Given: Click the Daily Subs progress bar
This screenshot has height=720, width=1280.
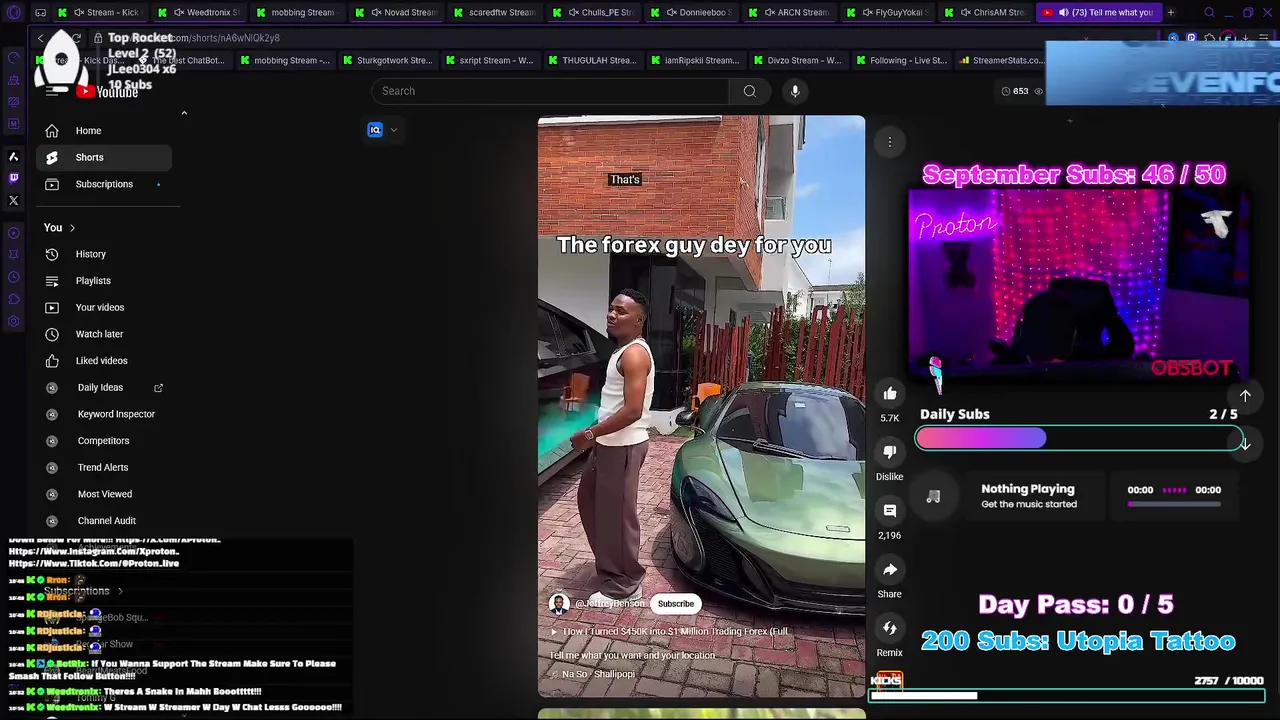Looking at the screenshot, I should (x=1079, y=439).
